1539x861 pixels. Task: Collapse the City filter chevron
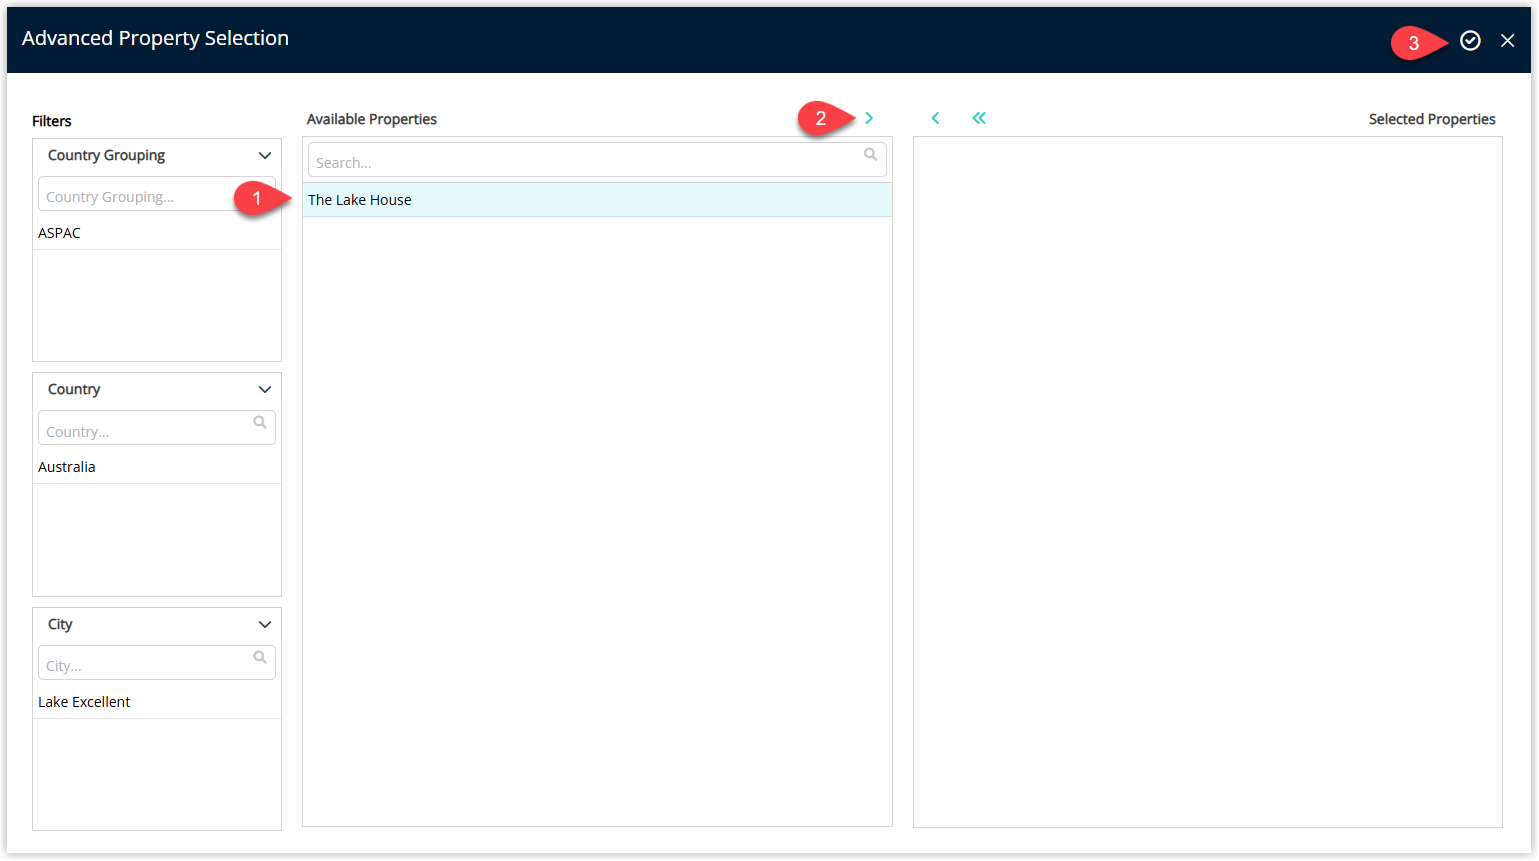265,625
